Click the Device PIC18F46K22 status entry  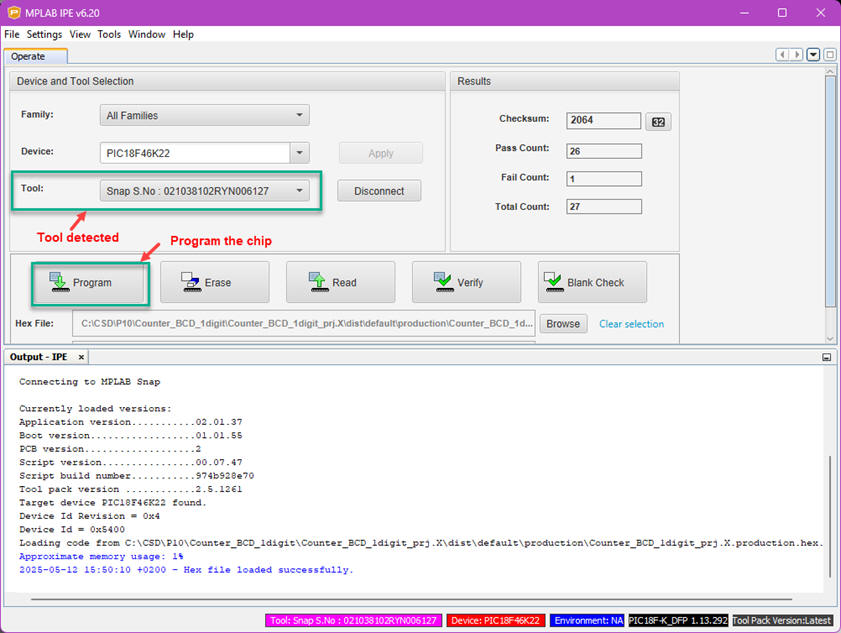pyautogui.click(x=496, y=621)
